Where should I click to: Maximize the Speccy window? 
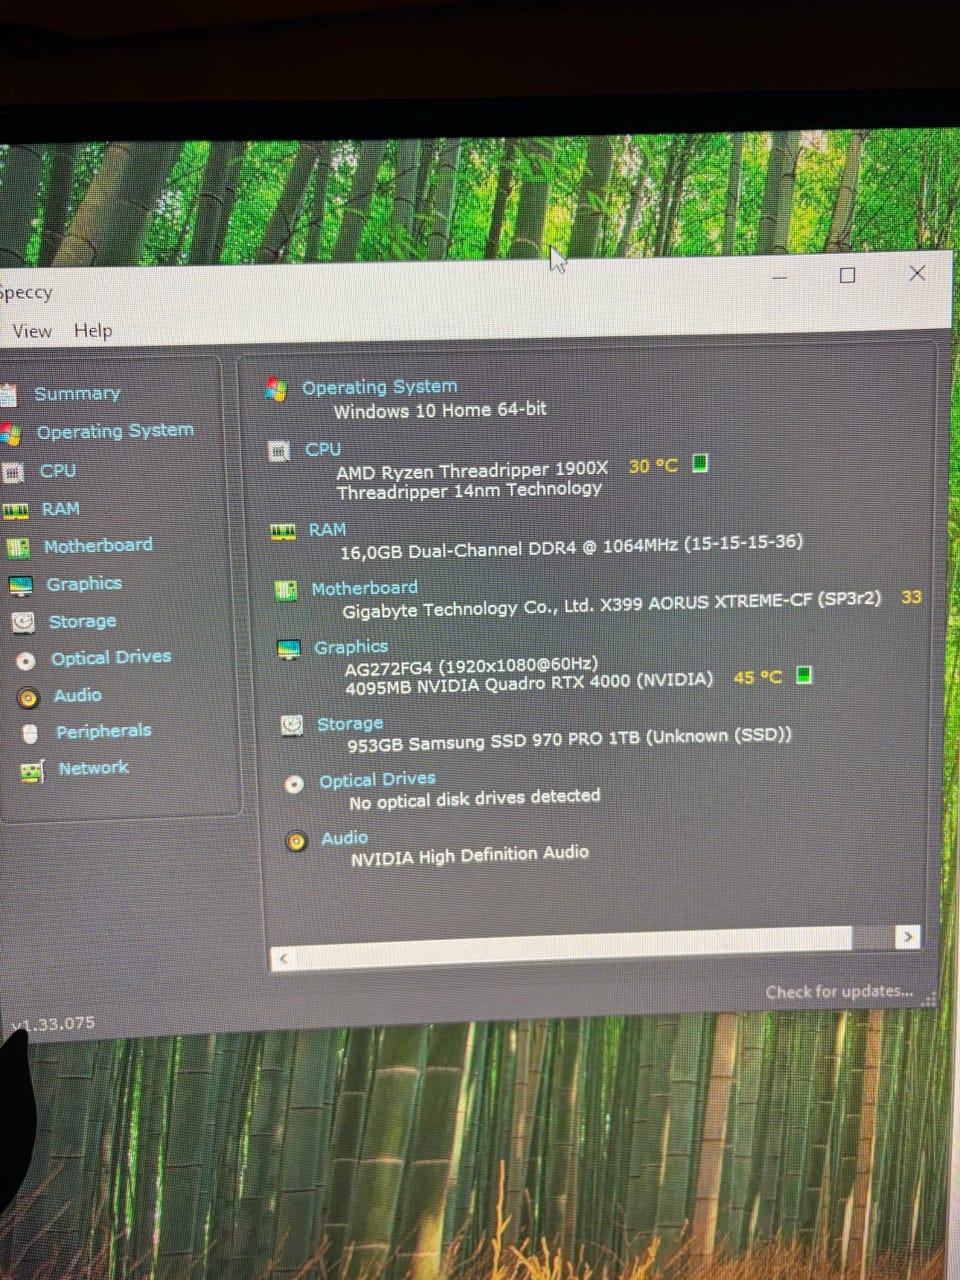[x=848, y=275]
